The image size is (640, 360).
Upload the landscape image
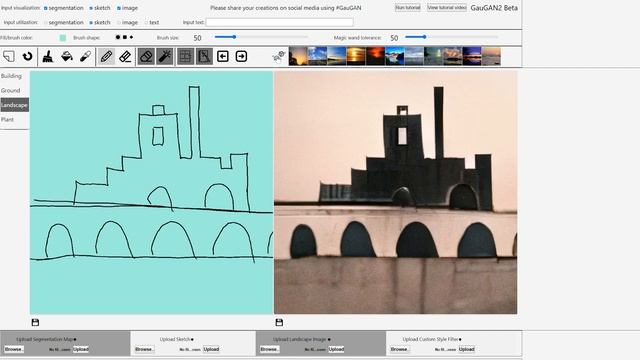(336, 349)
